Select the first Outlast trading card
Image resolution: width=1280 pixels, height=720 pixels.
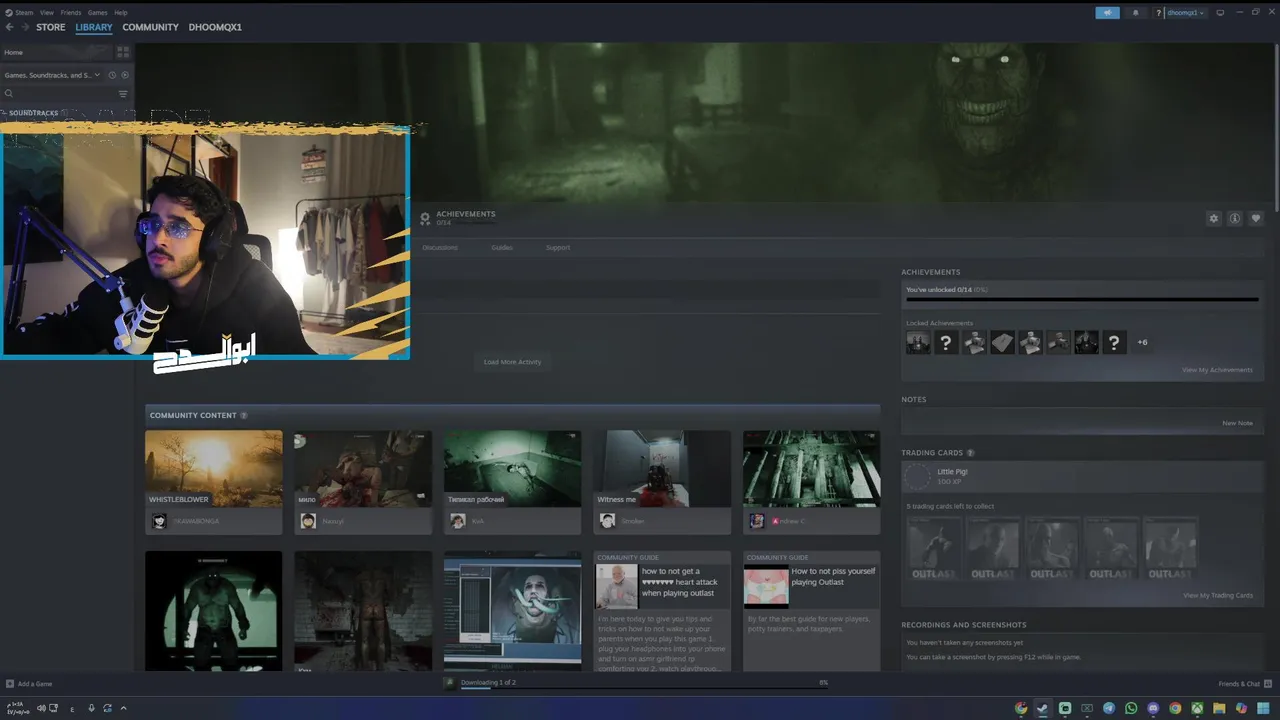click(x=935, y=548)
